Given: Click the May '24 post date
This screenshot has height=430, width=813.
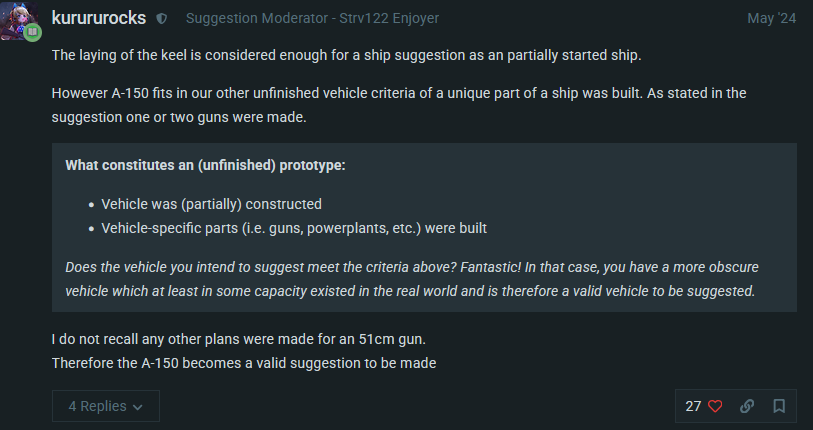Looking at the screenshot, I should pyautogui.click(x=772, y=19).
